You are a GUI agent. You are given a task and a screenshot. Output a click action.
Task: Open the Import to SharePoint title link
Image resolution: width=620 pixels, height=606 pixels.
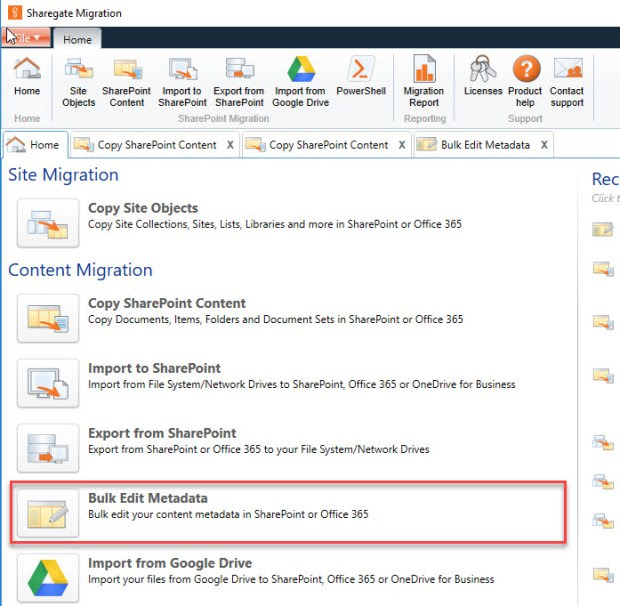pos(154,368)
